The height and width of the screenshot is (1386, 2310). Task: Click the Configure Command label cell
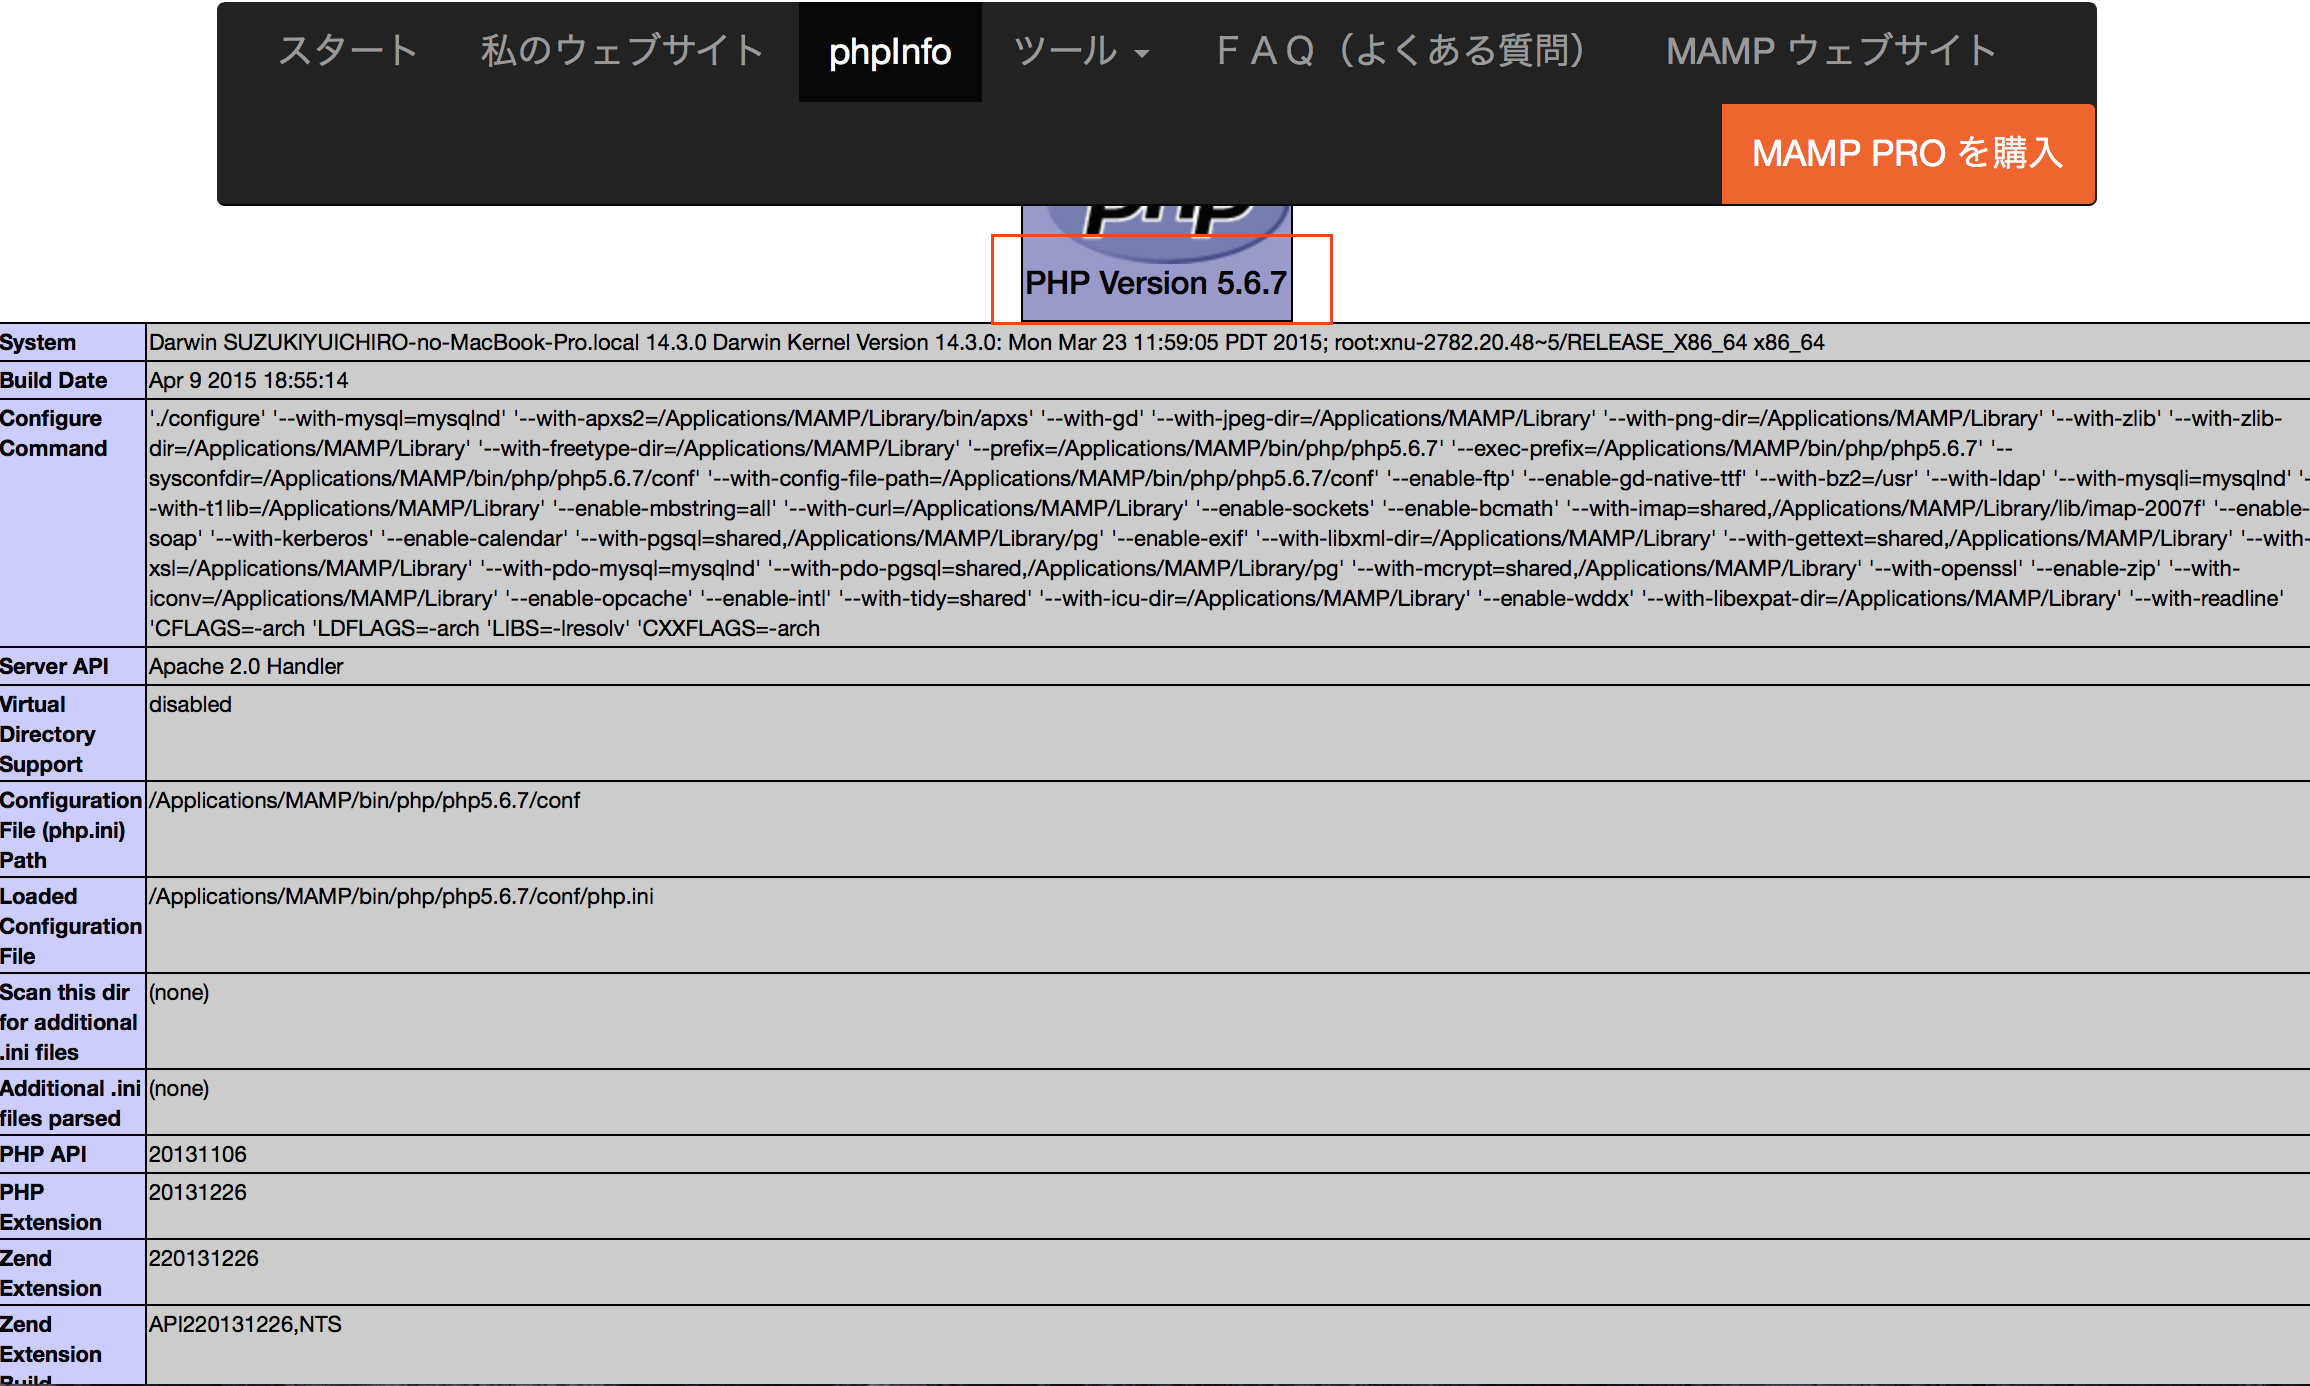point(52,433)
